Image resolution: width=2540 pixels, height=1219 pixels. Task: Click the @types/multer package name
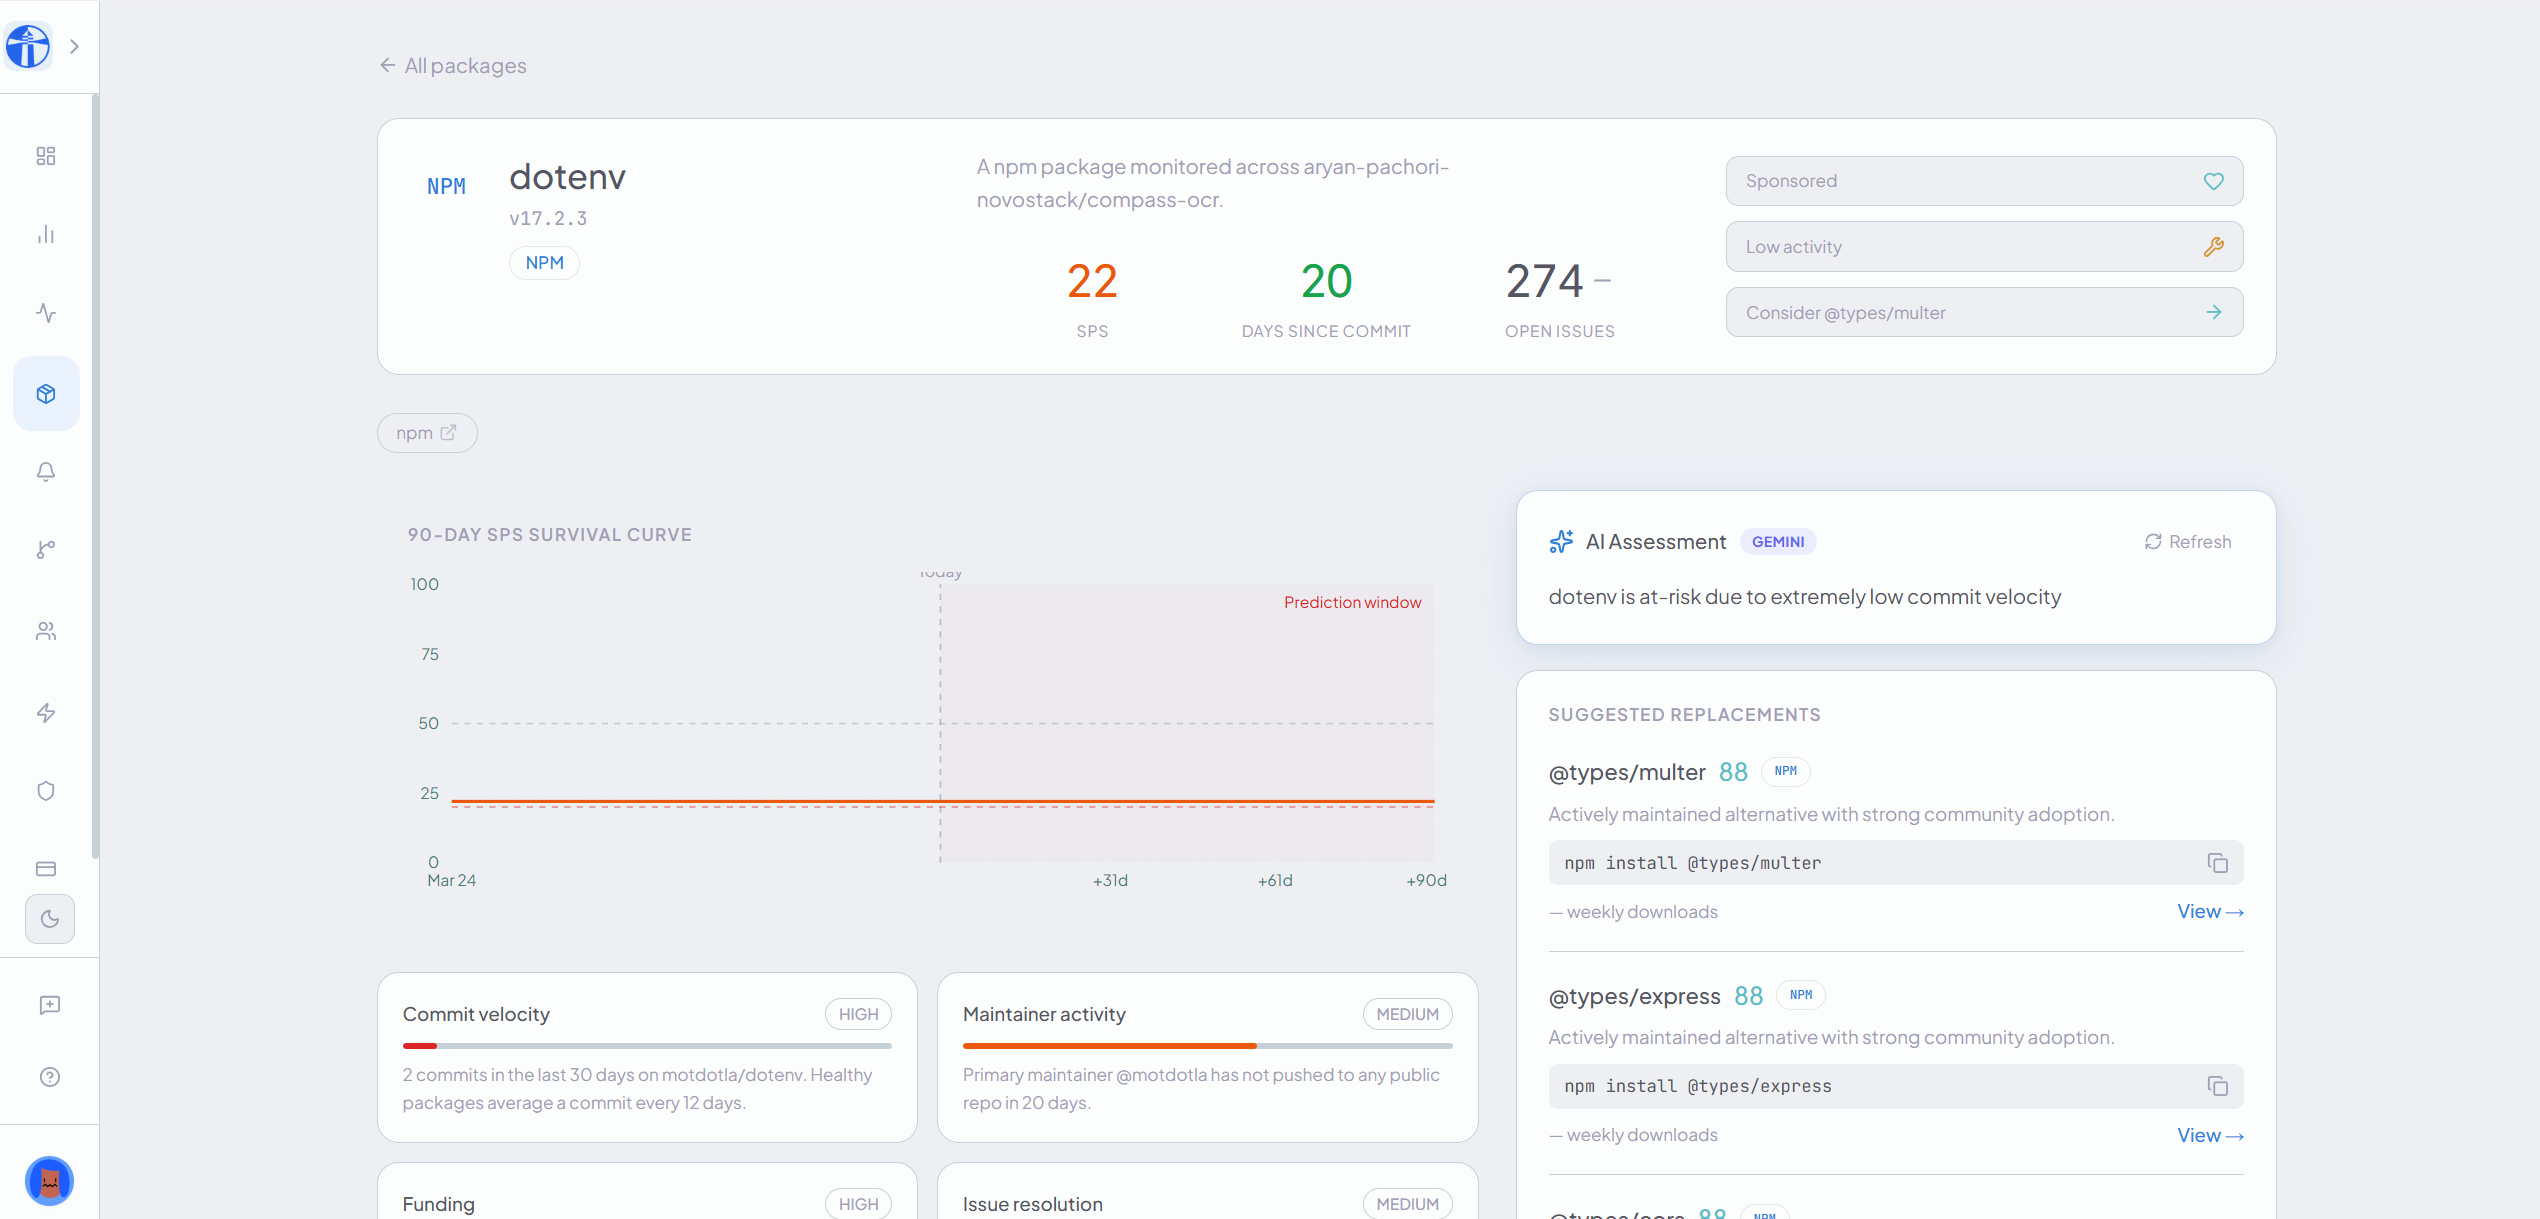[x=1627, y=773]
